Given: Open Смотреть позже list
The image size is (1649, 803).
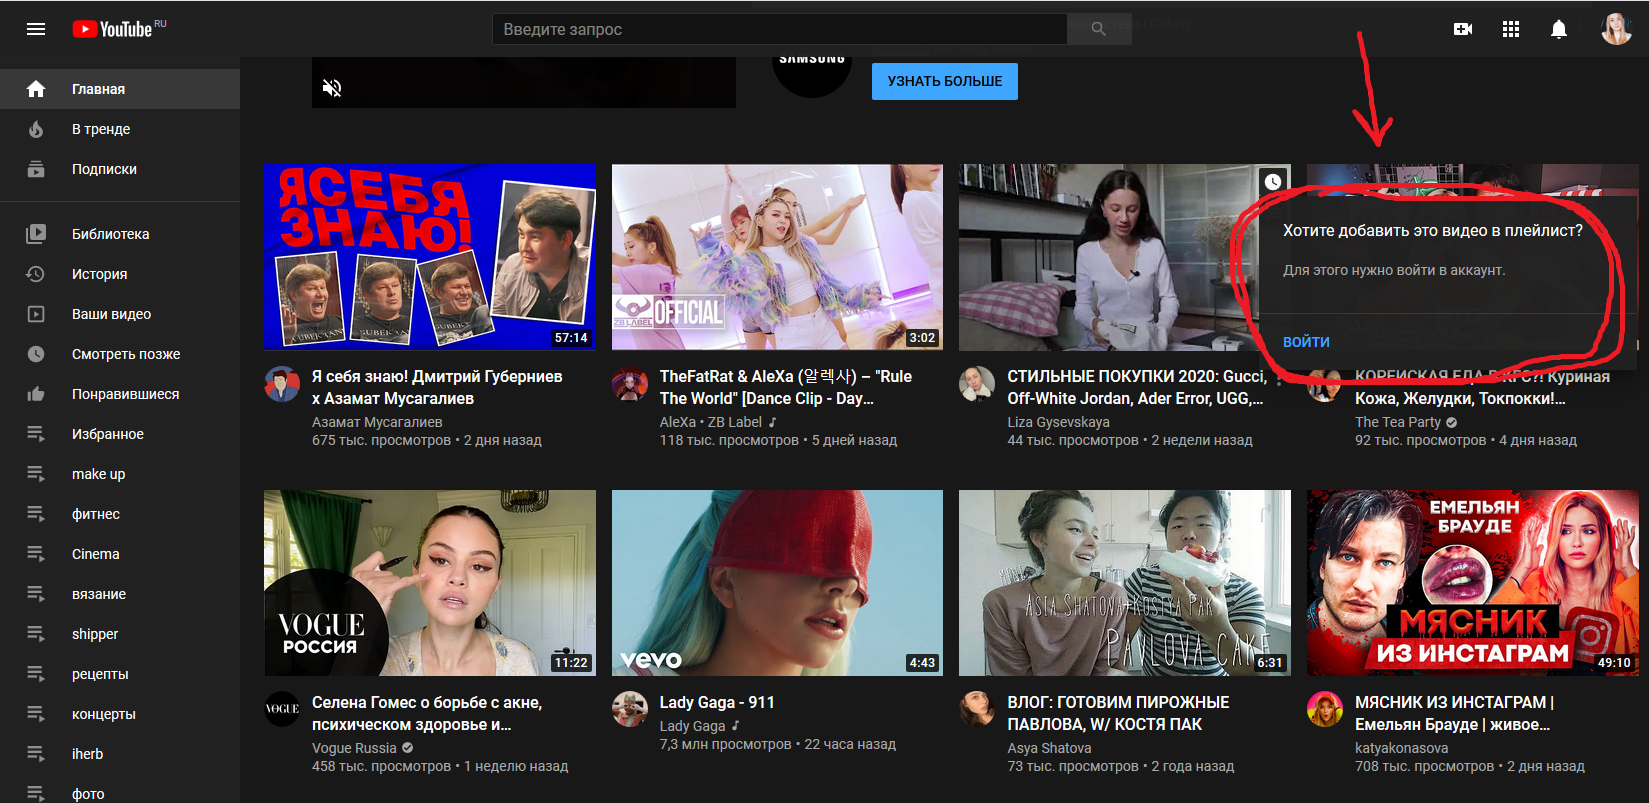Looking at the screenshot, I should 120,354.
